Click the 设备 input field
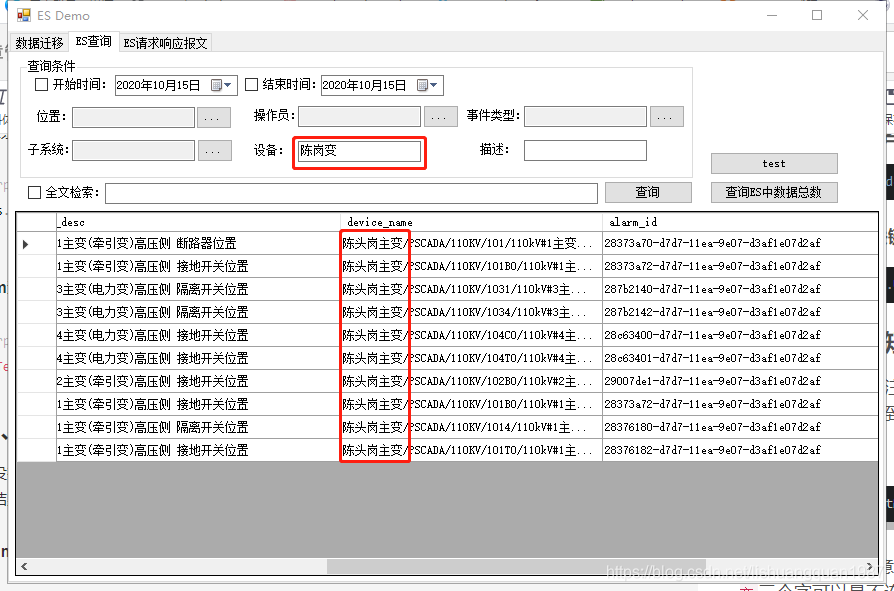The height and width of the screenshot is (591, 894). [359, 151]
